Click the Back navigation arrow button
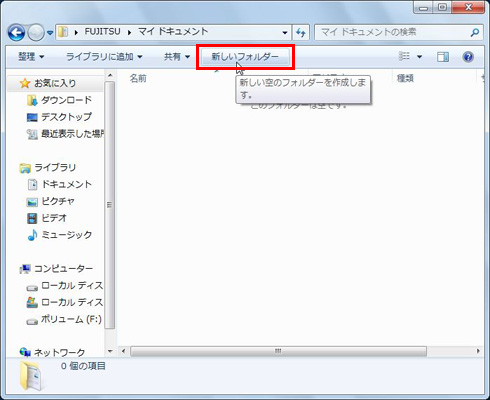 point(16,33)
